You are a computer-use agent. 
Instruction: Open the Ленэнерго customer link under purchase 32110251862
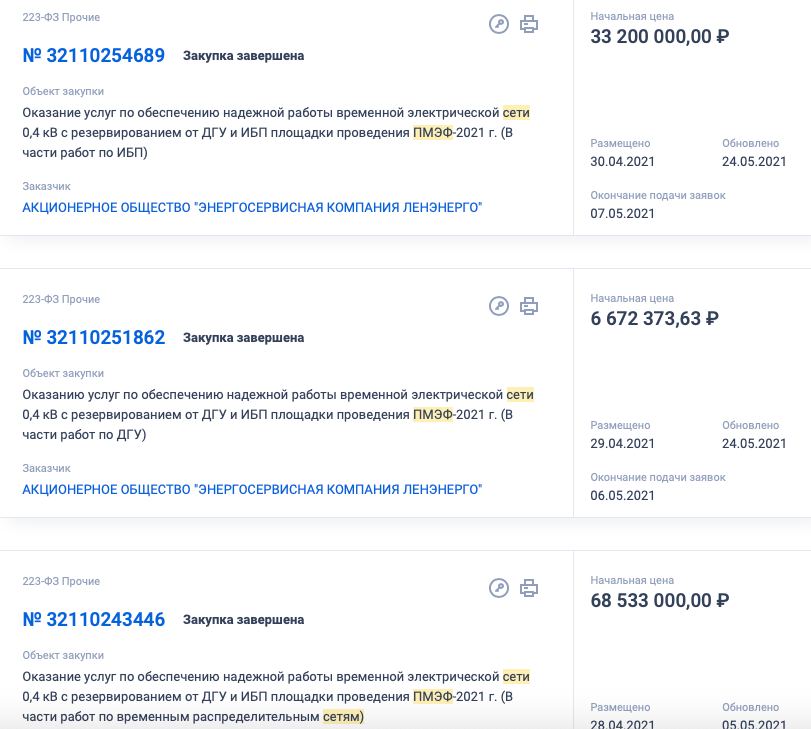click(x=252, y=490)
